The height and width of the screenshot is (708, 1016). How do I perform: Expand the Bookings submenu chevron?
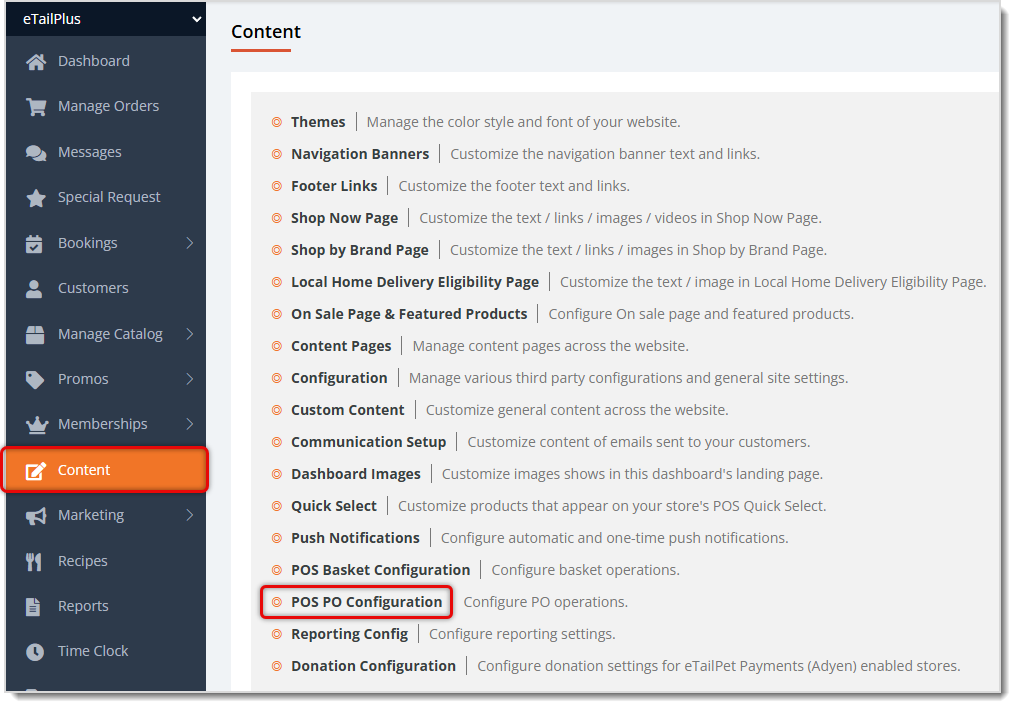pos(189,243)
